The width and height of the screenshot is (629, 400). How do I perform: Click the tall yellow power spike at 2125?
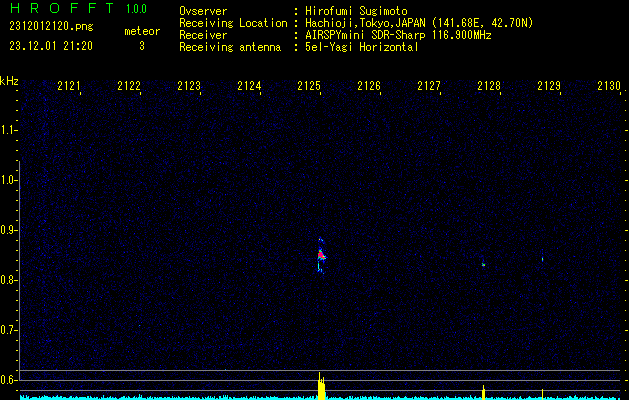tap(321, 386)
